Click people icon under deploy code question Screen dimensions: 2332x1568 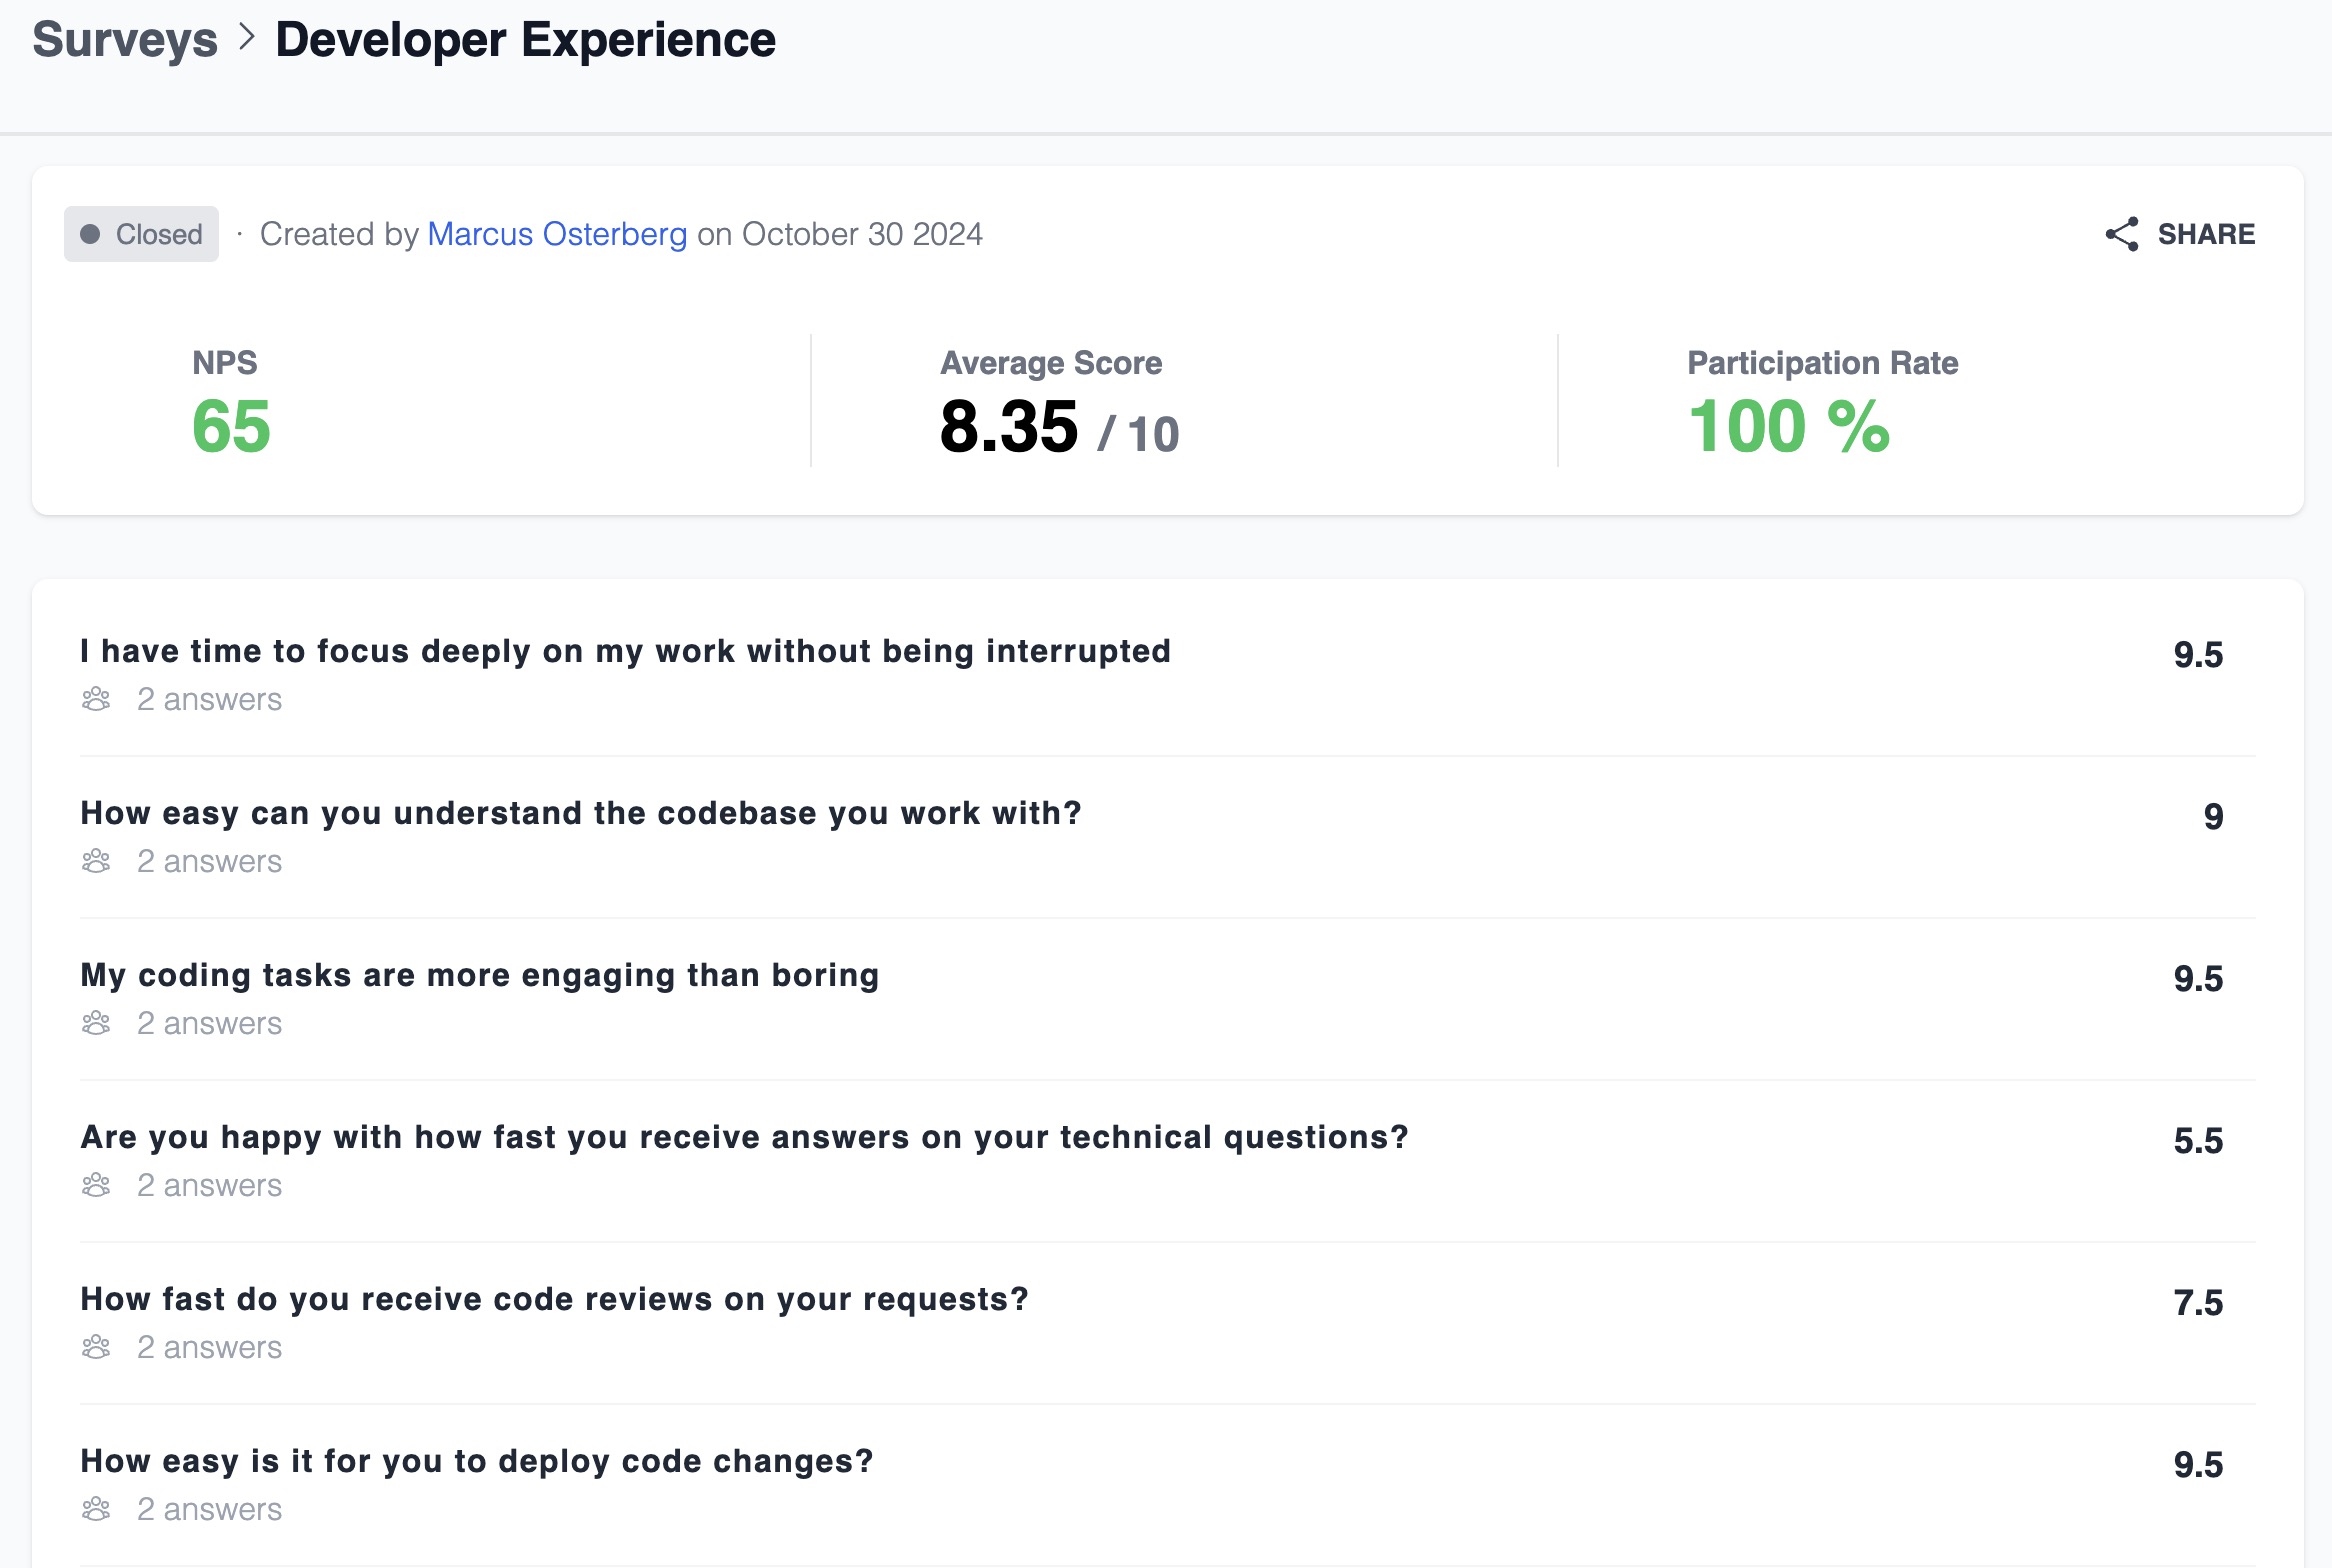tap(96, 1509)
